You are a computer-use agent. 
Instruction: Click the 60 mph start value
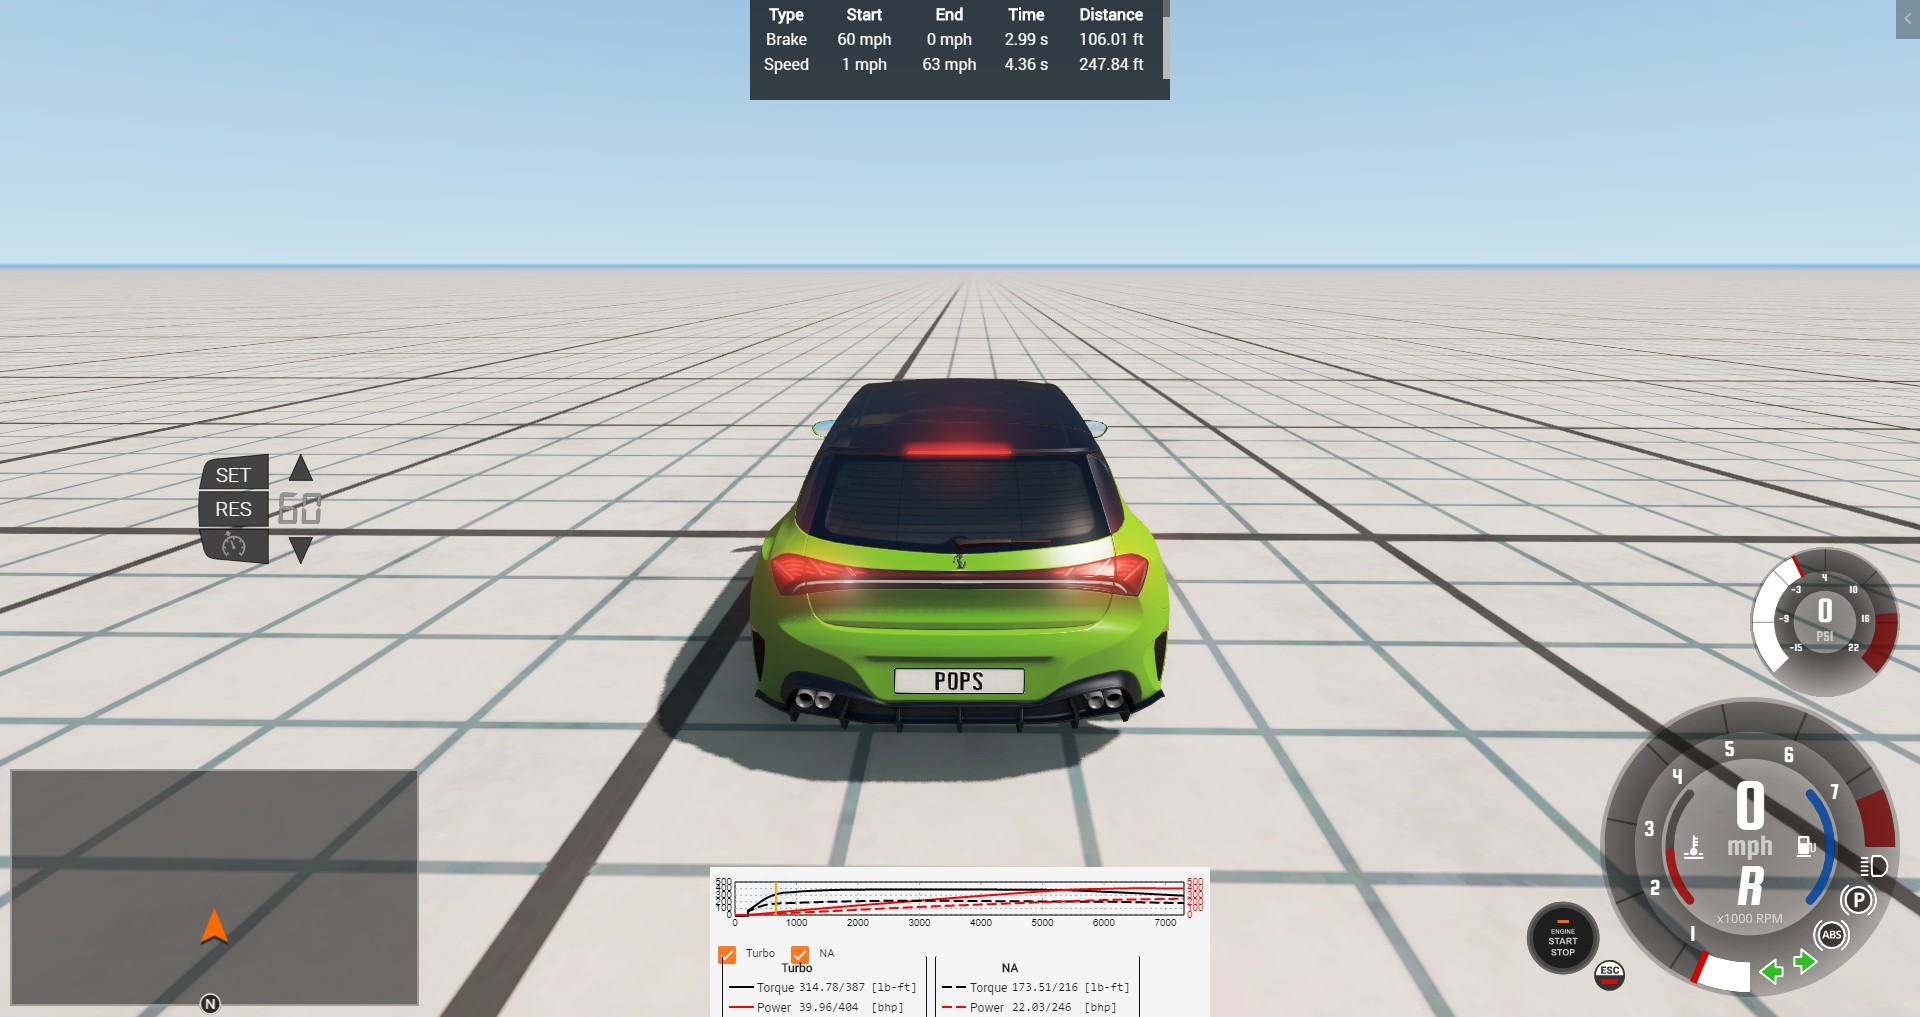pyautogui.click(x=864, y=39)
